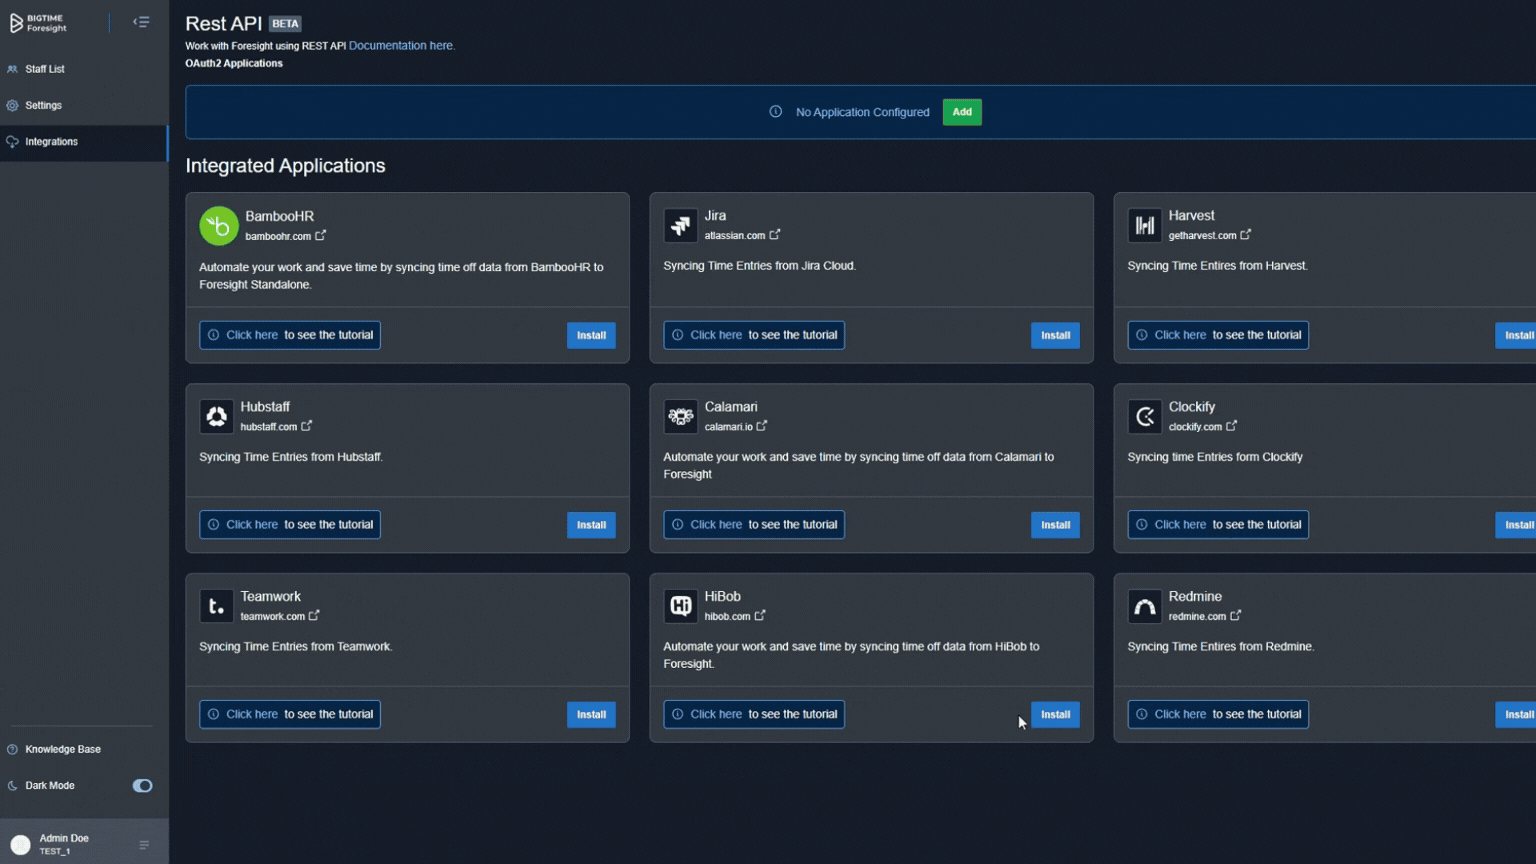Open the Calamari tutorial link
This screenshot has height=864, width=1536.
[x=754, y=525]
